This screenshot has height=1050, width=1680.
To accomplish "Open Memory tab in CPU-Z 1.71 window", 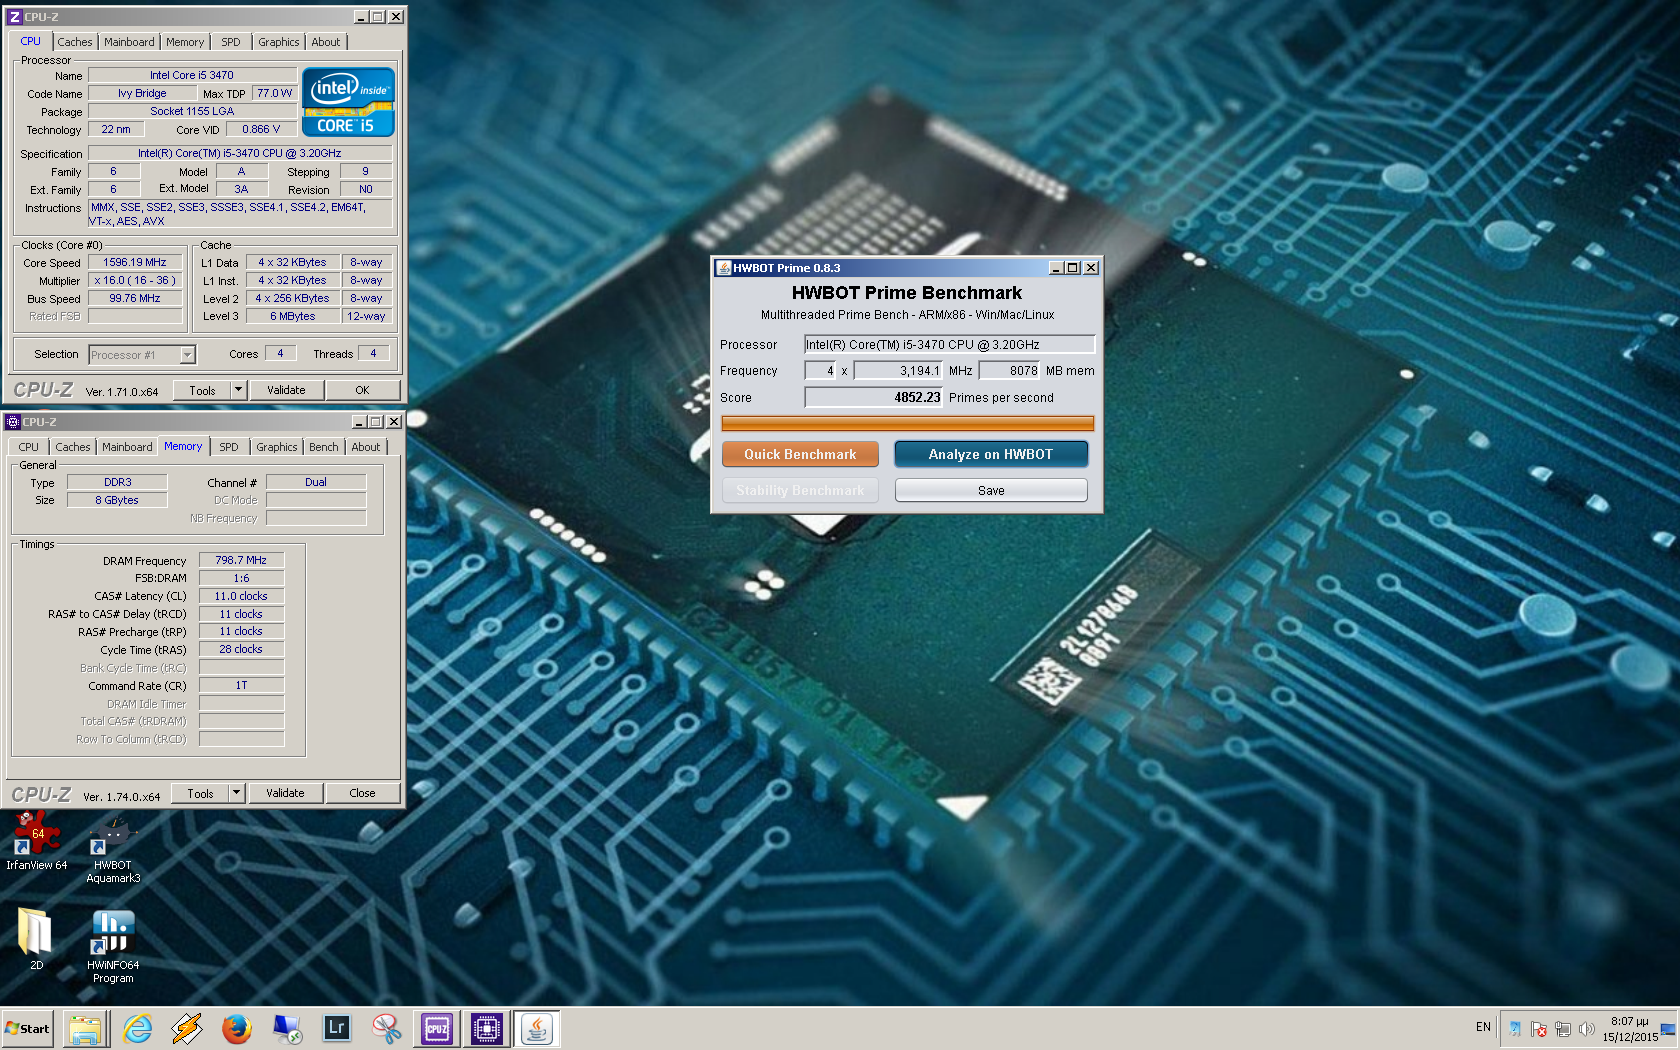I will [x=185, y=42].
